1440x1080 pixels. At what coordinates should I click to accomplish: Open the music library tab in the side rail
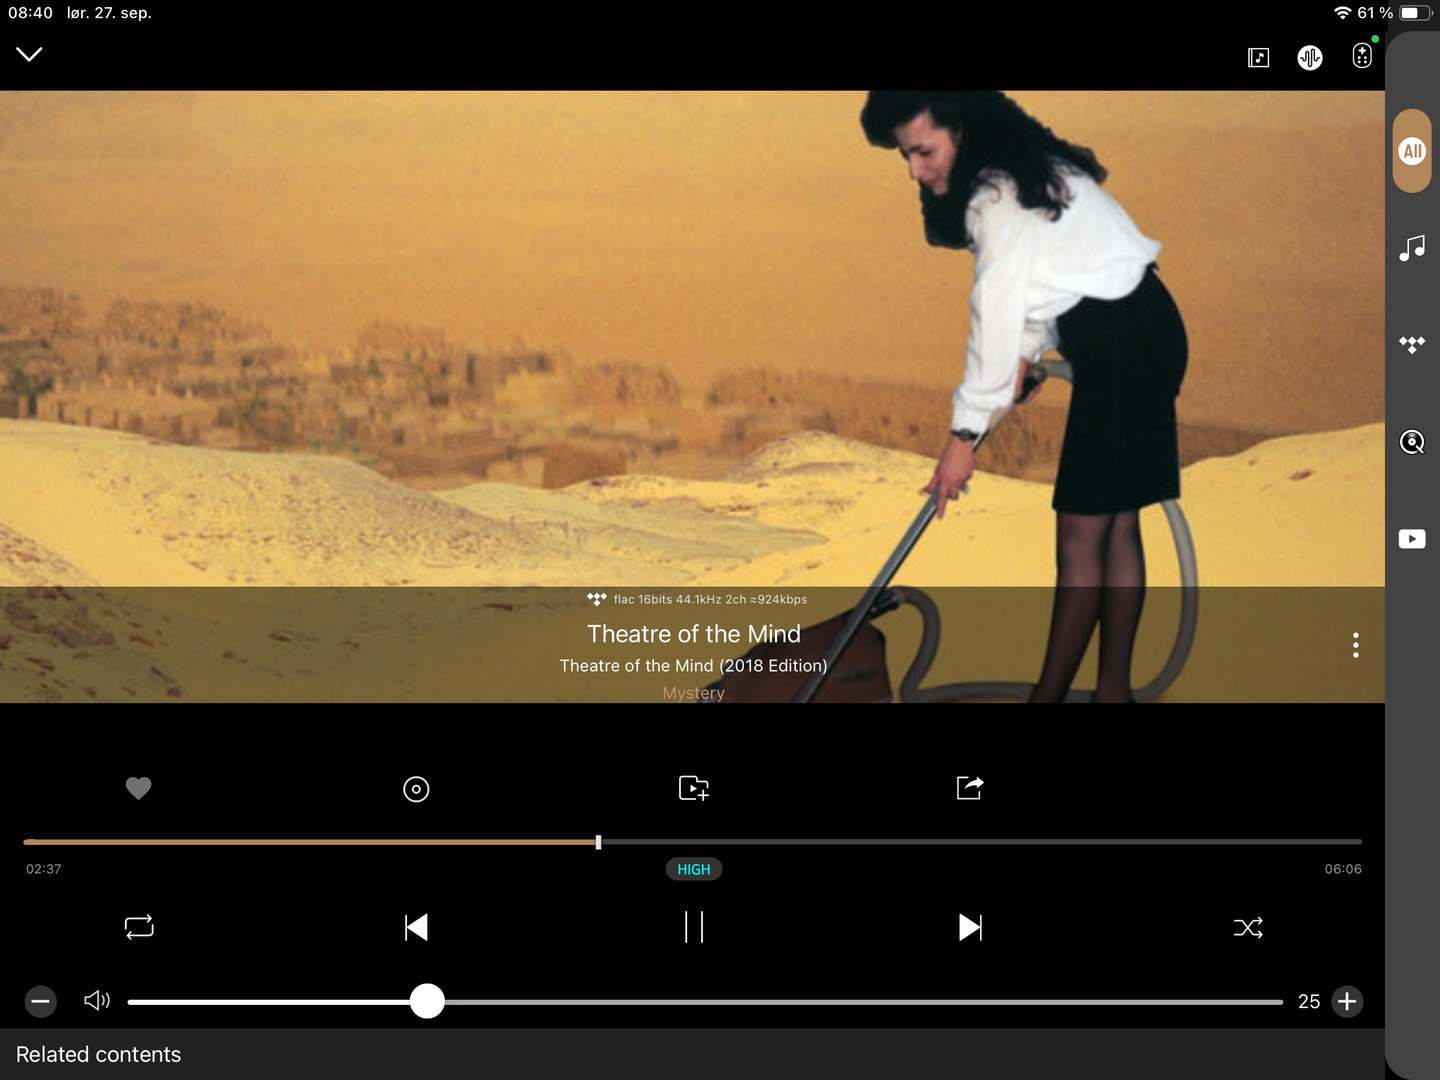pos(1412,248)
